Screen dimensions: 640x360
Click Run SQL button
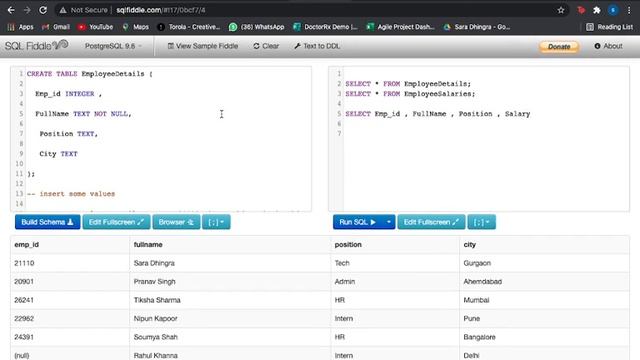tap(358, 222)
